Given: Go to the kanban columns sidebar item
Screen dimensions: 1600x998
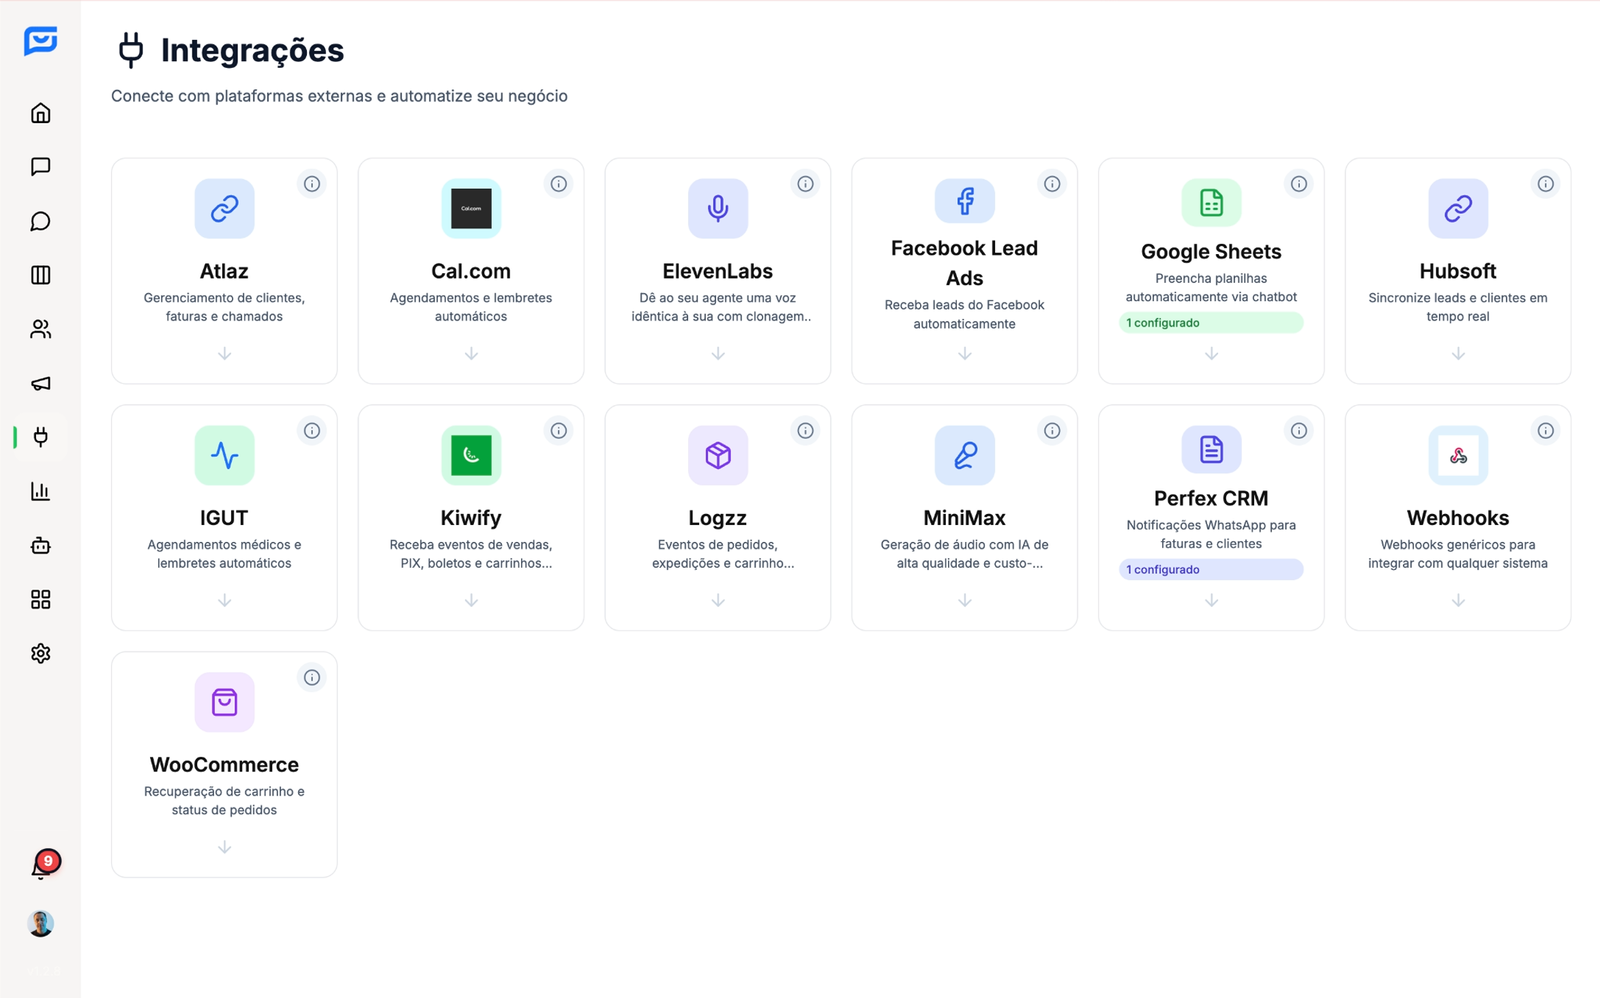Looking at the screenshot, I should click(40, 275).
